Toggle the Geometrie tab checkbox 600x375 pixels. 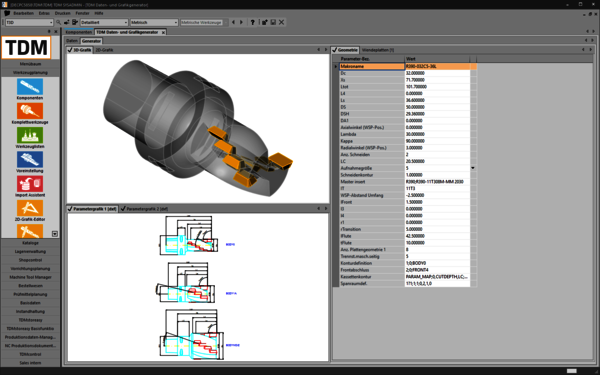pyautogui.click(x=334, y=50)
